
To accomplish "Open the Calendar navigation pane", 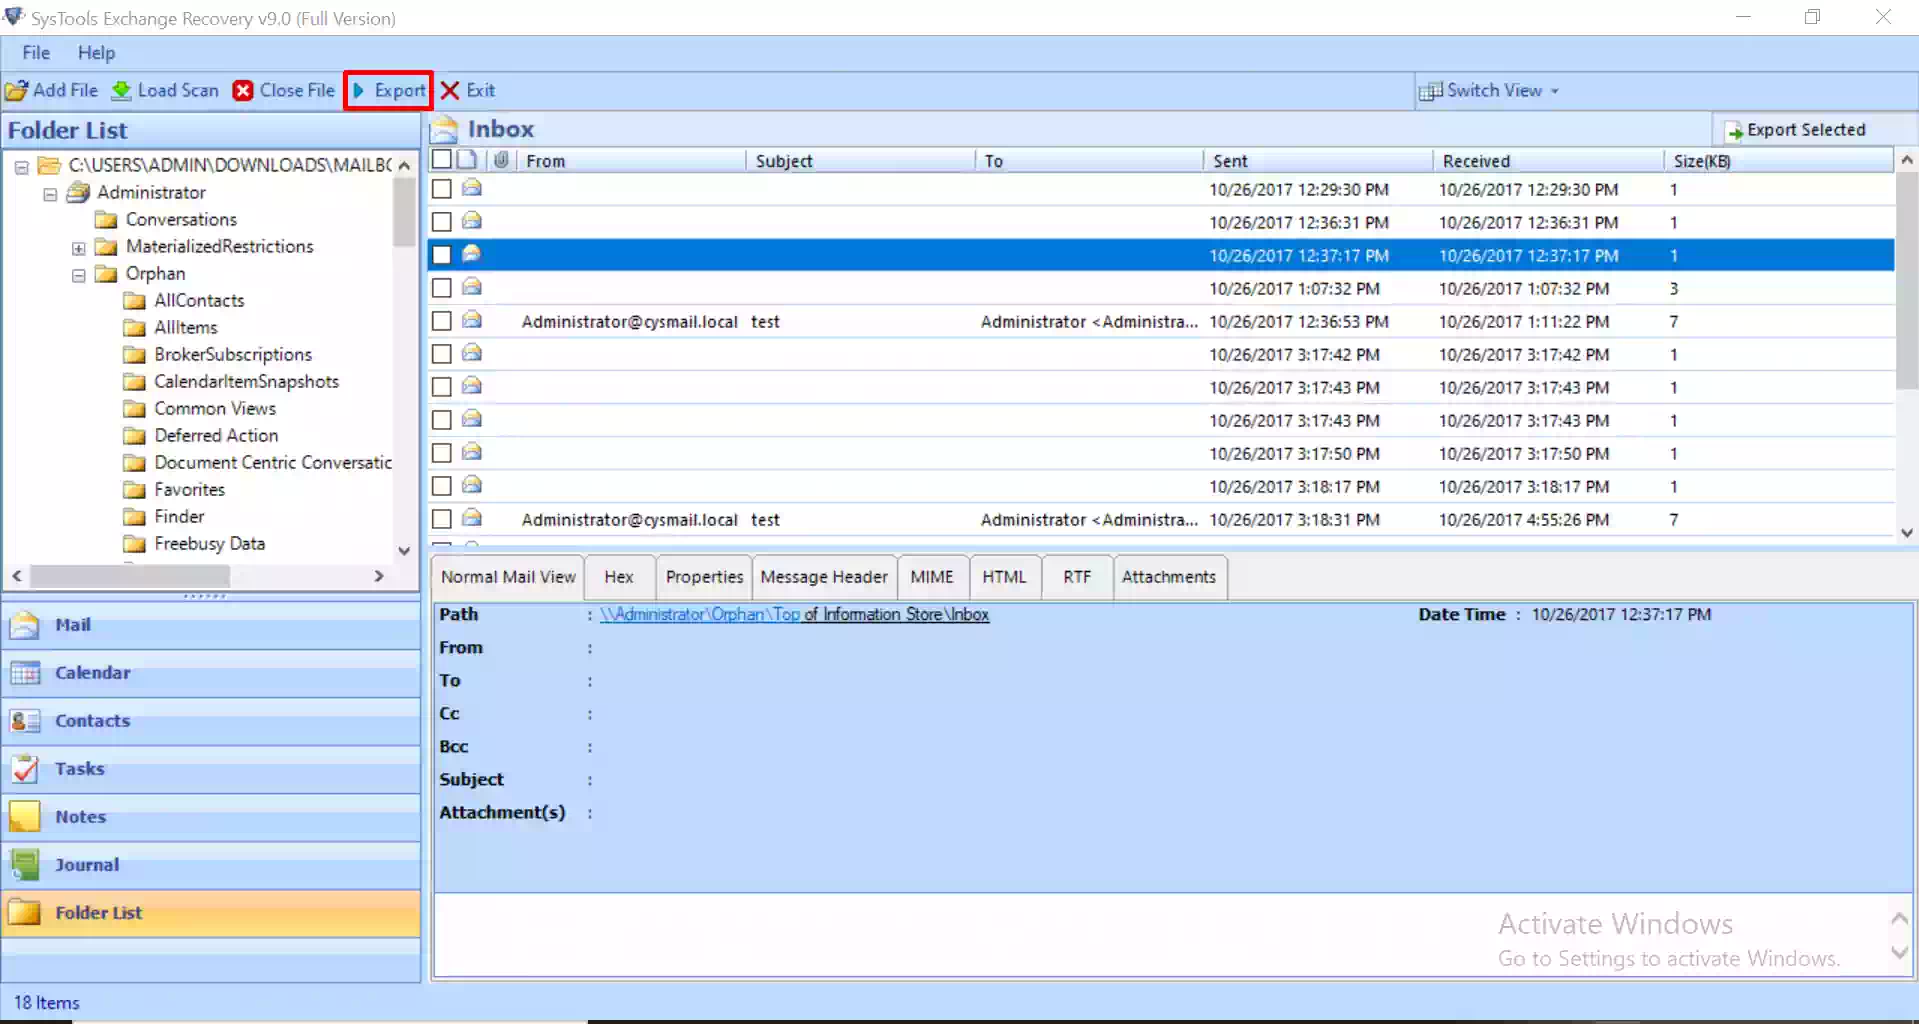I will [211, 673].
